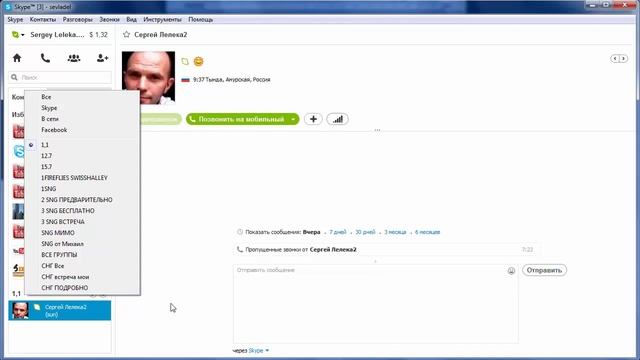Click the large profile photo of Сергей Лелека2
The height and width of the screenshot is (360, 640).
pos(148,78)
